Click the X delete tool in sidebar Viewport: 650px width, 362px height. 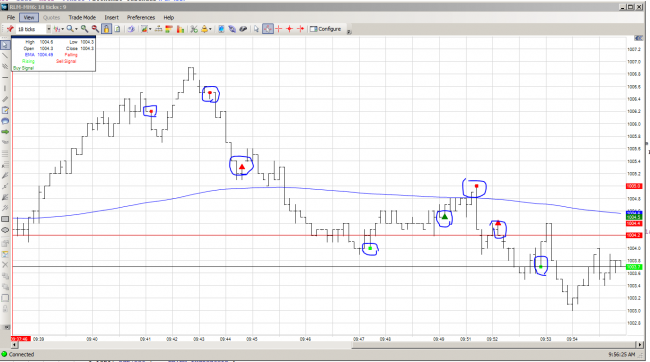[5, 265]
